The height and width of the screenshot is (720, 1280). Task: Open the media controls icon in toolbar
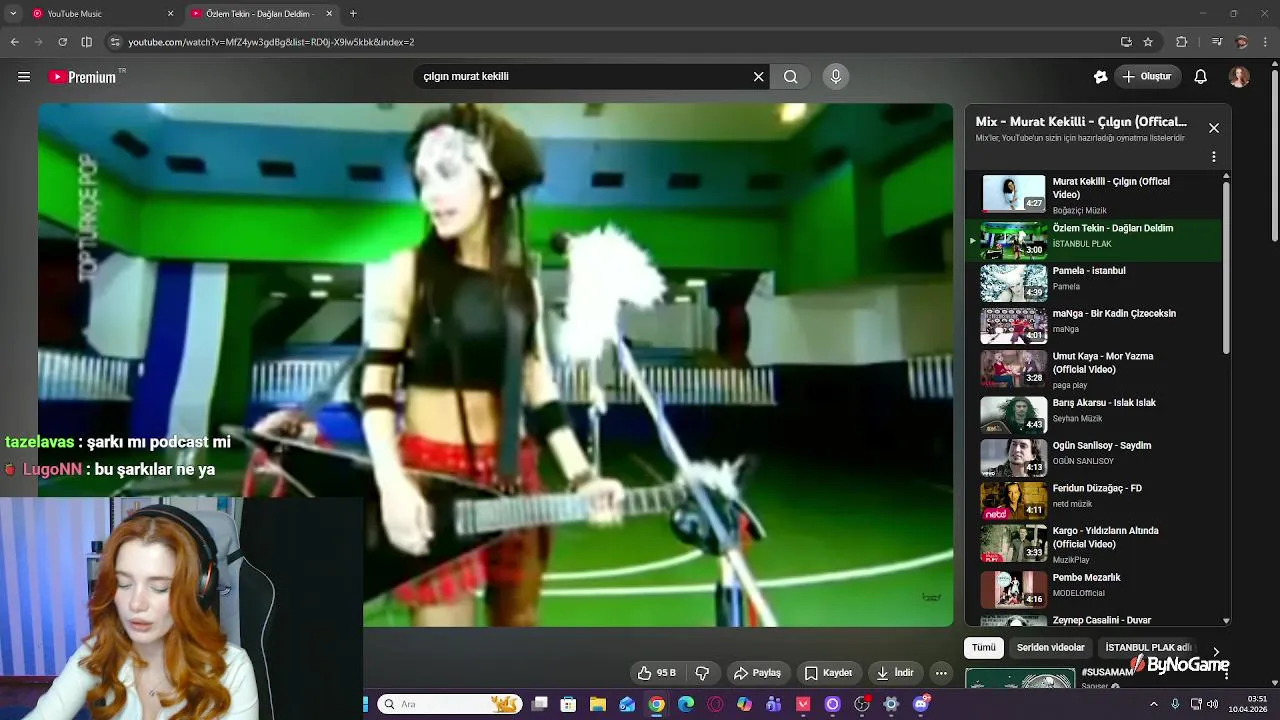pos(1216,42)
